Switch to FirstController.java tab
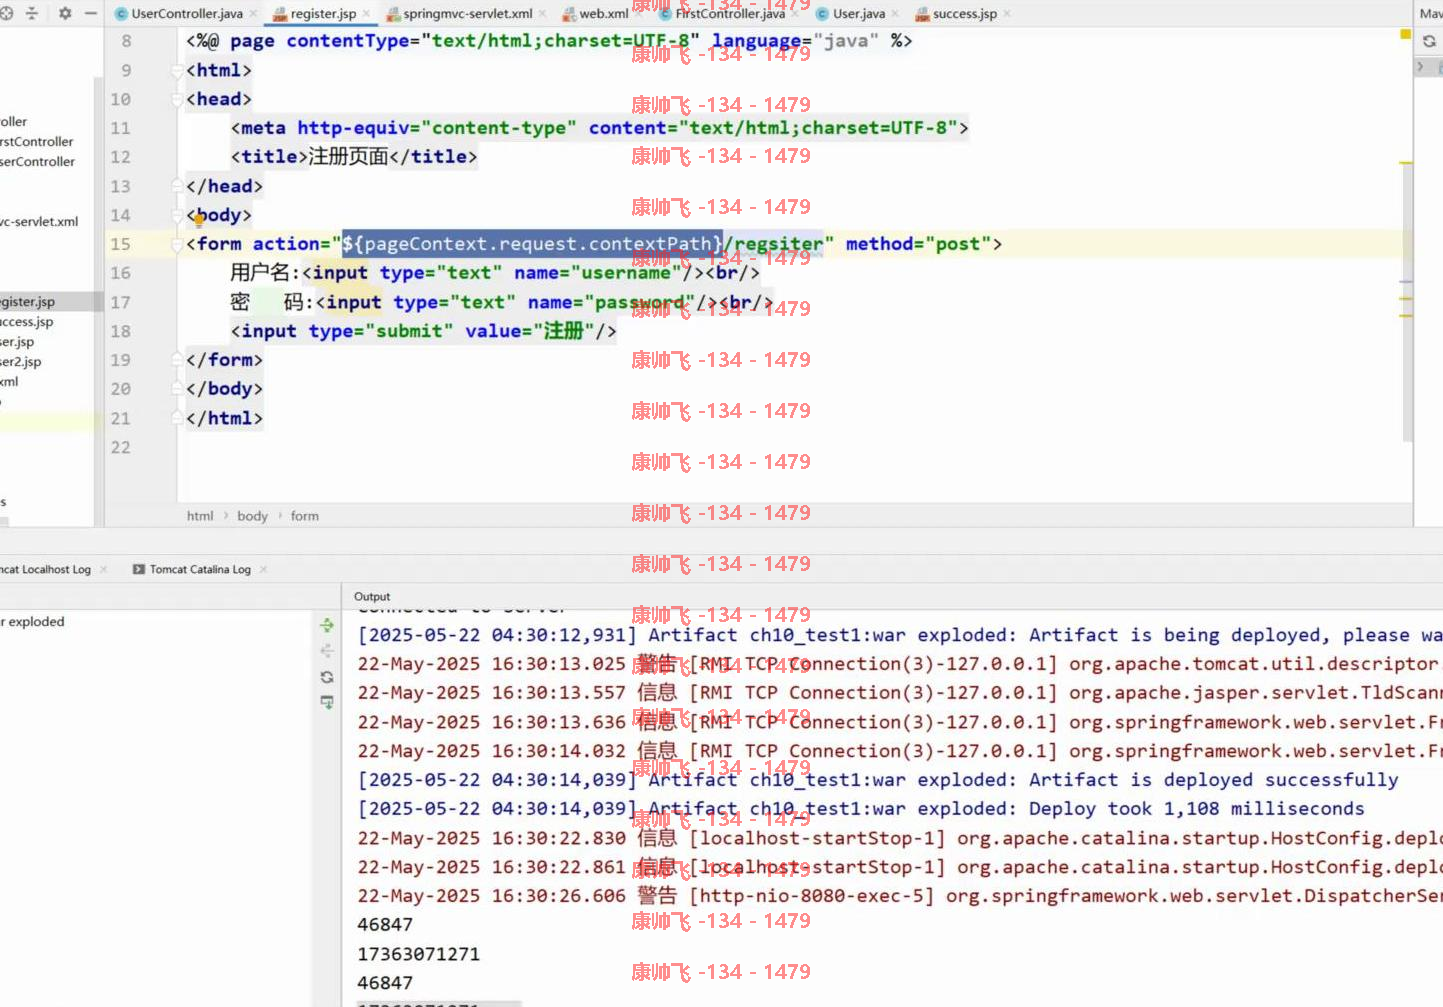This screenshot has height=1007, width=1443. pos(730,14)
